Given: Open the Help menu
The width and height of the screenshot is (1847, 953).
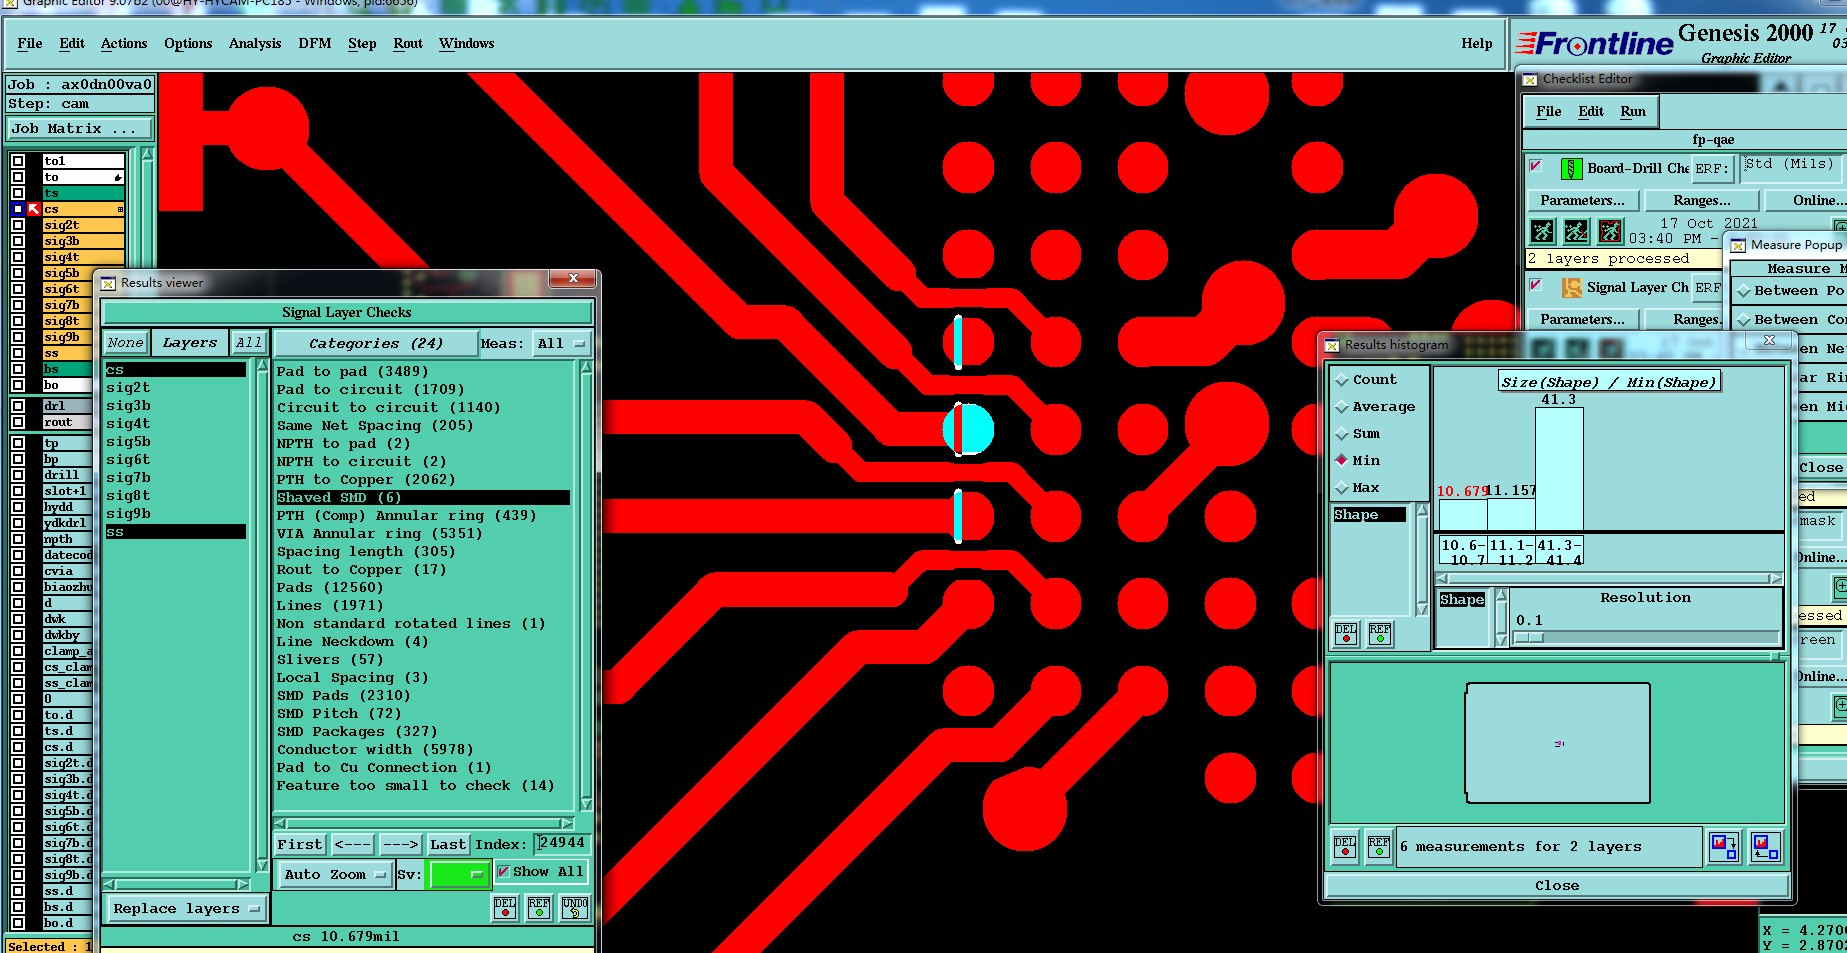Looking at the screenshot, I should [x=1477, y=44].
